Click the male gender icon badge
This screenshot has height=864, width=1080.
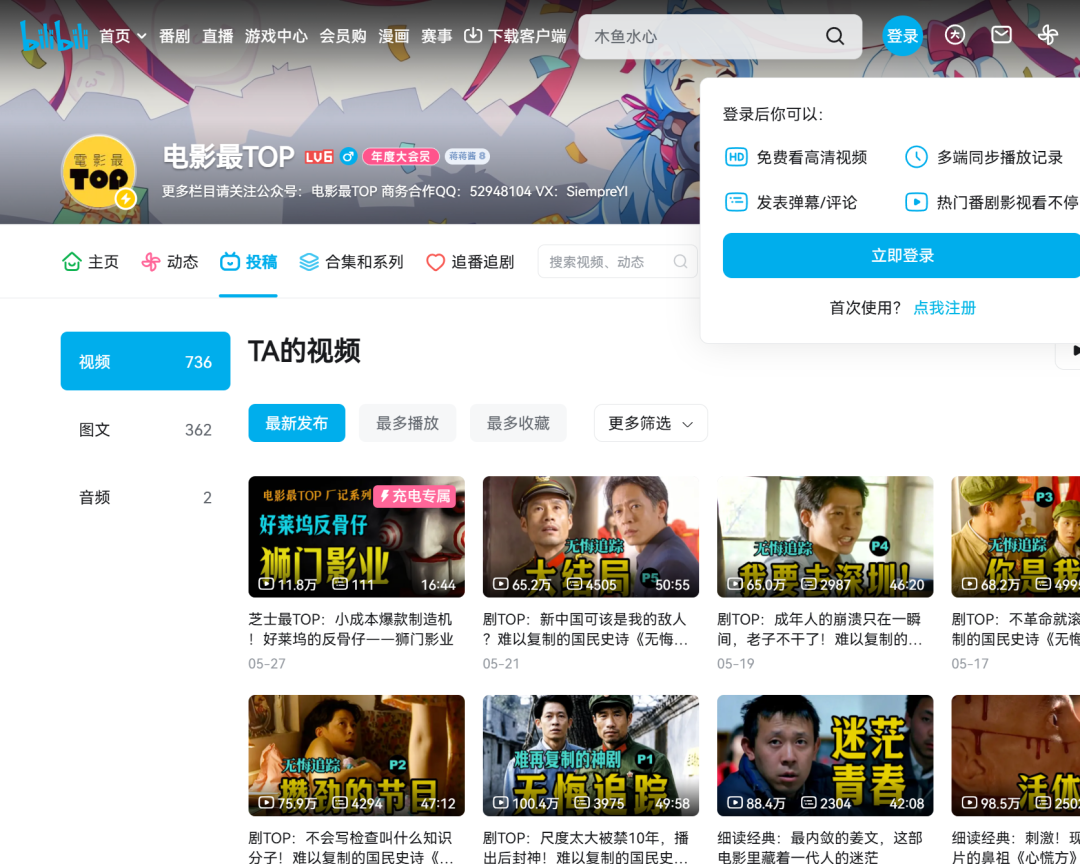[349, 156]
